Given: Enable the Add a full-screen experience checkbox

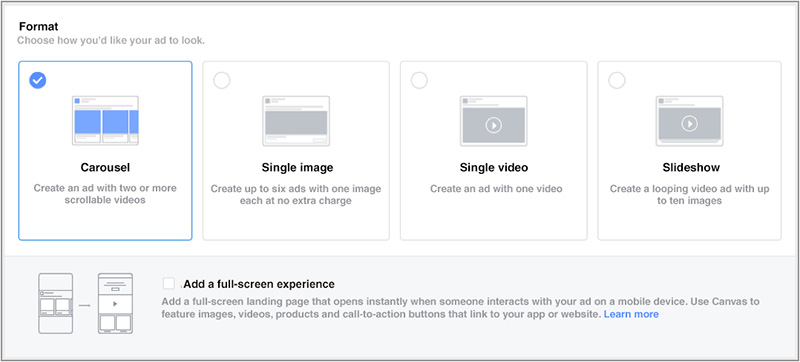Looking at the screenshot, I should pos(169,283).
